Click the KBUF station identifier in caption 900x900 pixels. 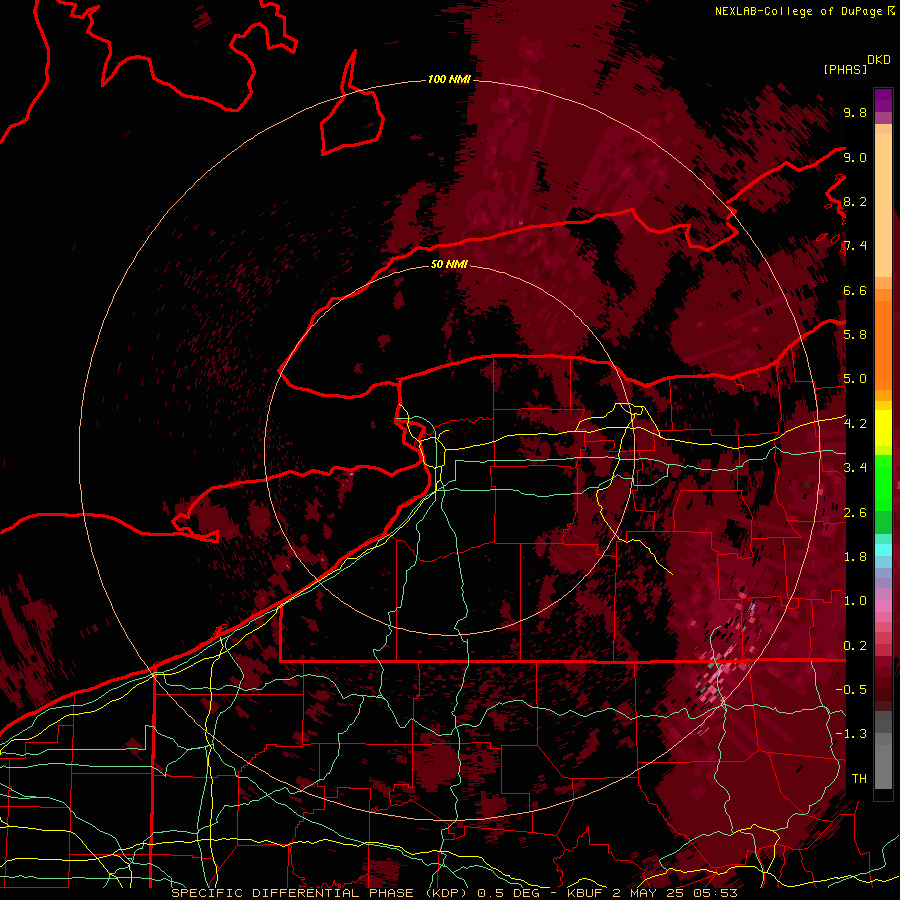click(586, 893)
